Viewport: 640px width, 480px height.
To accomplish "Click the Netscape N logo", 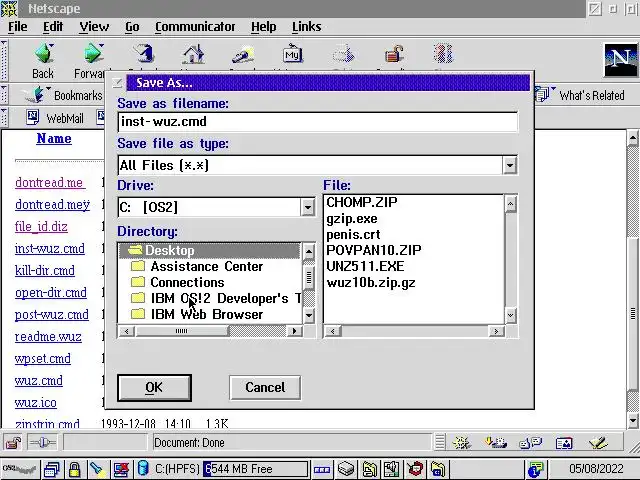I will (621, 60).
